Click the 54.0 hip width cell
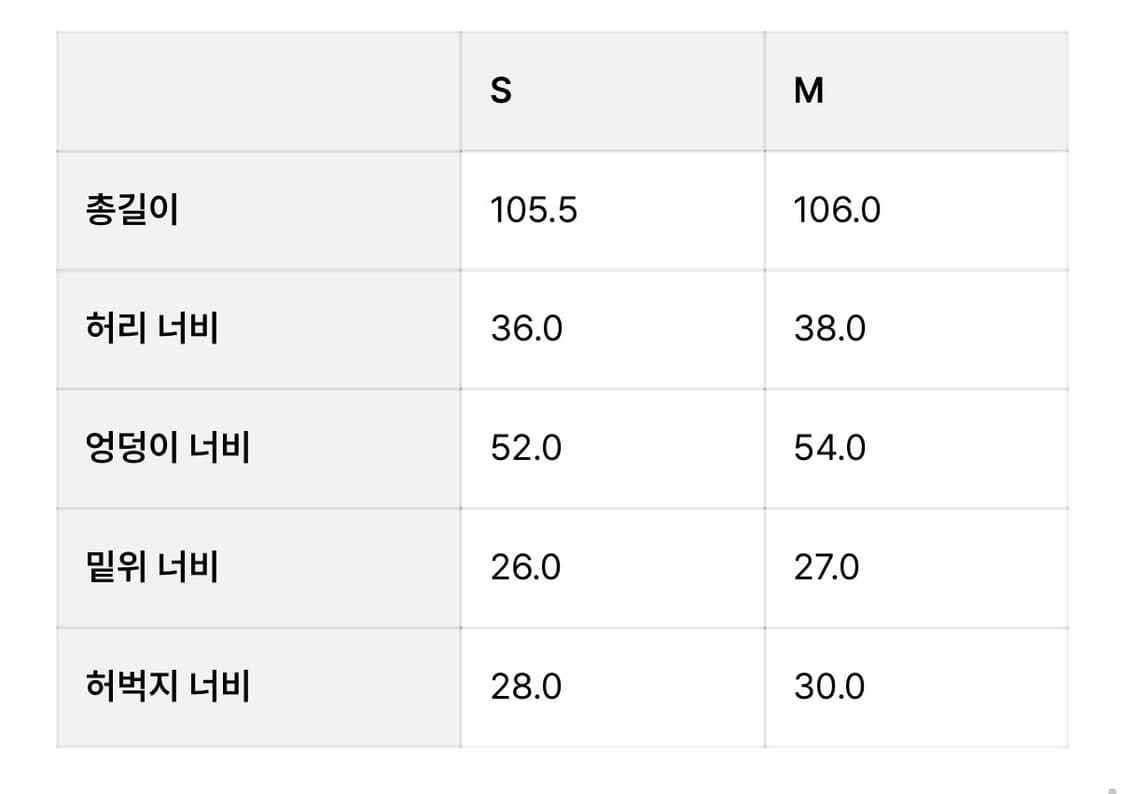 [x=829, y=447]
